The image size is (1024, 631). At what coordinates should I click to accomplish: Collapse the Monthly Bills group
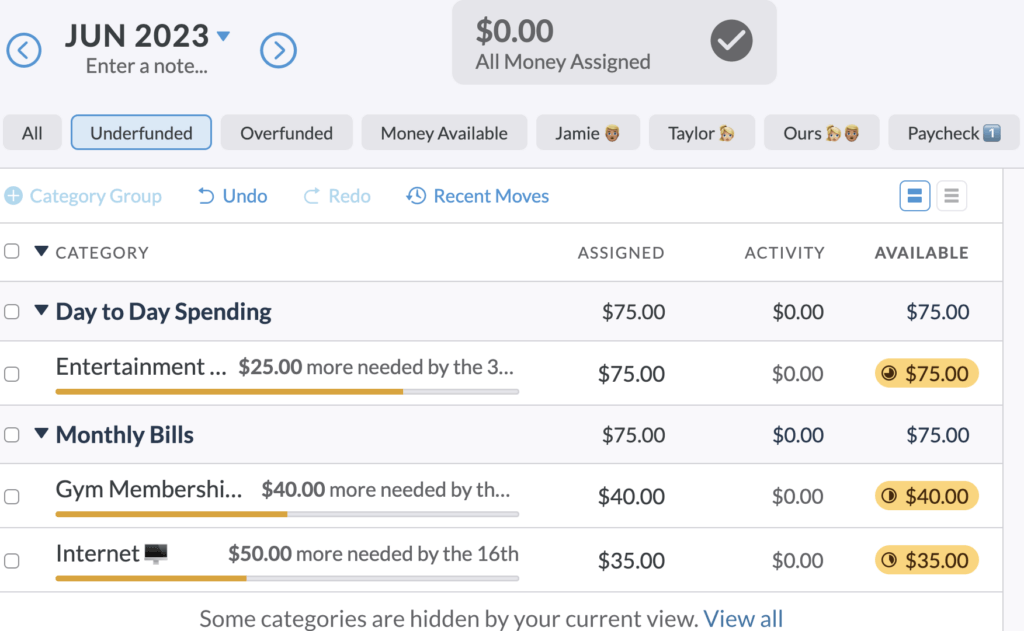41,433
